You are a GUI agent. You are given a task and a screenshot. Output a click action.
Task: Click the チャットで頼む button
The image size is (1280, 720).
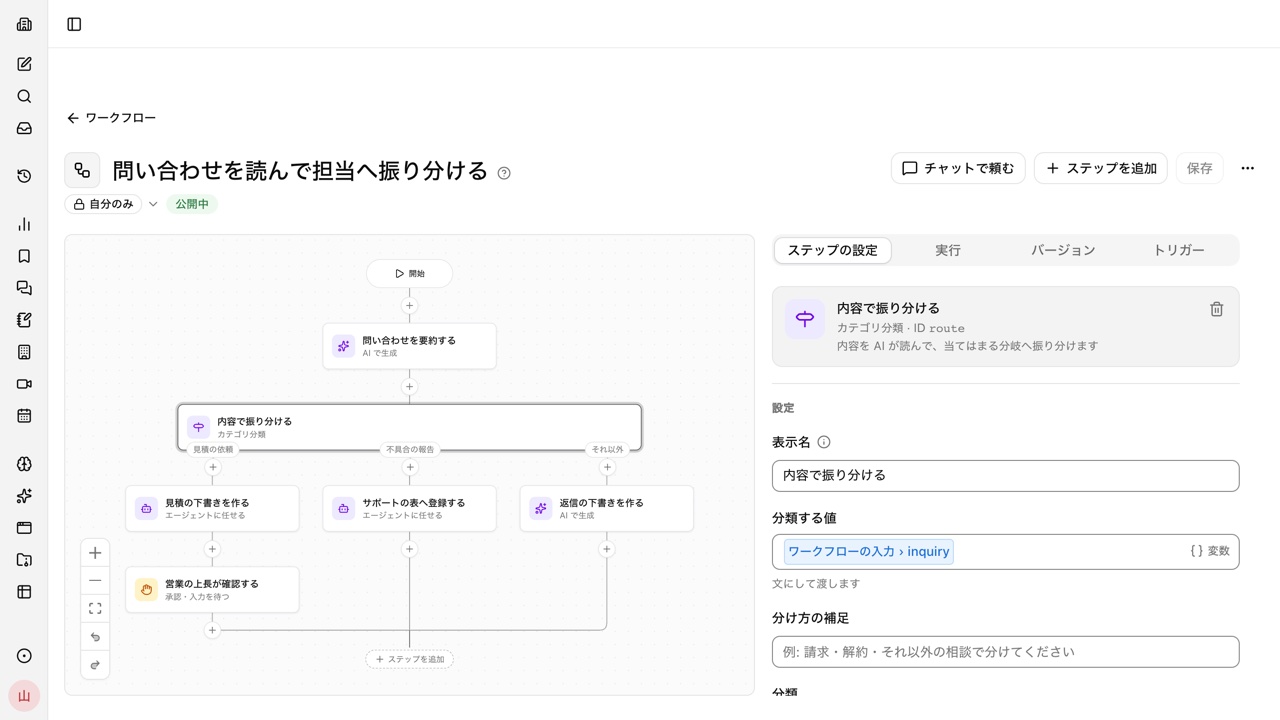(958, 168)
